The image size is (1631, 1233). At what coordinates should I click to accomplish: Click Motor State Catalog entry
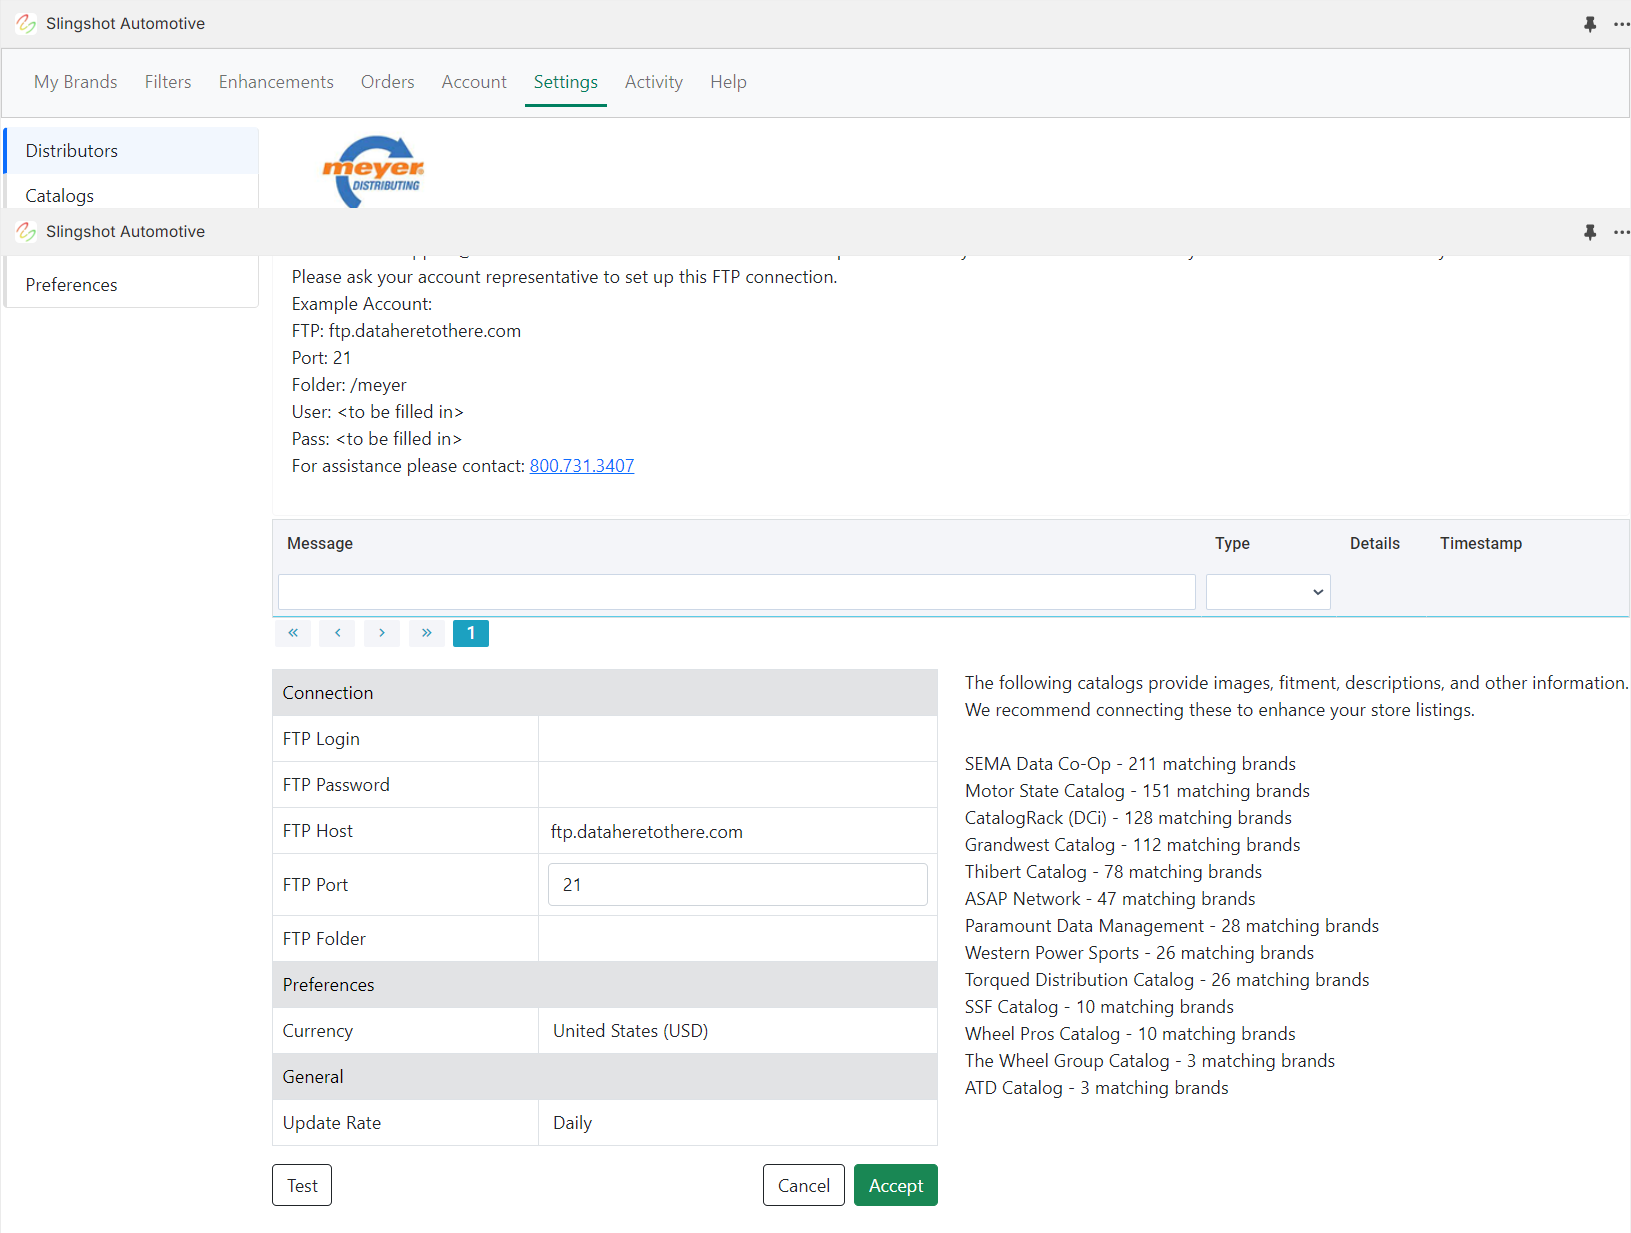[x=1137, y=791]
